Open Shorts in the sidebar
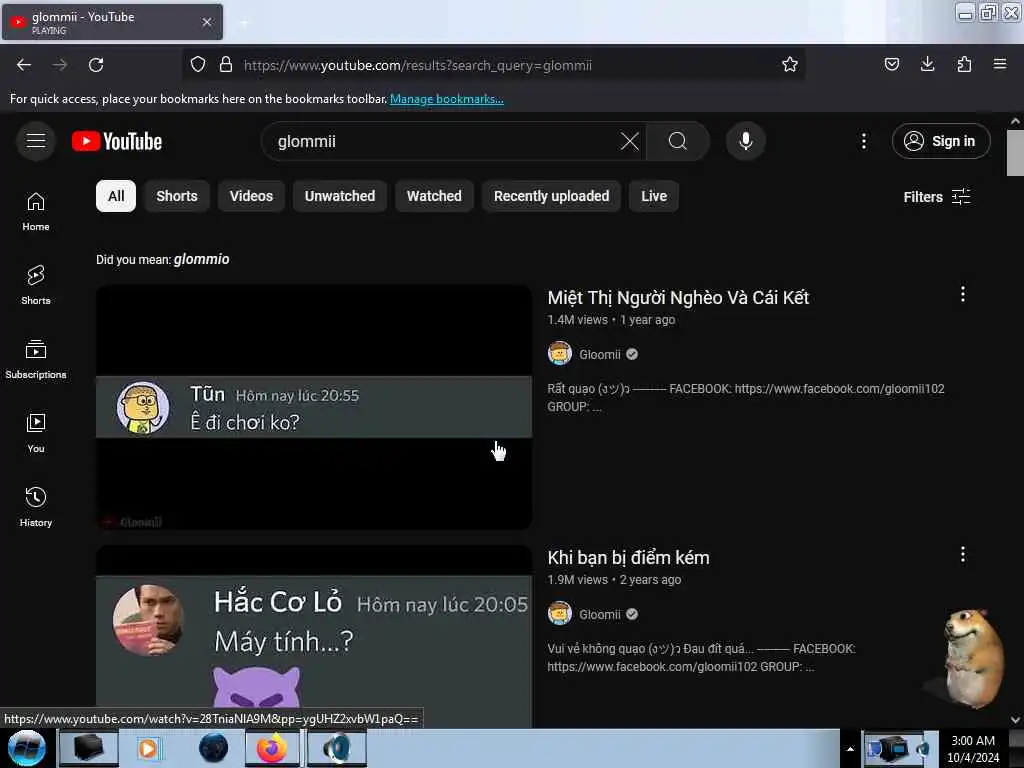This screenshot has width=1024, height=768. 36,285
